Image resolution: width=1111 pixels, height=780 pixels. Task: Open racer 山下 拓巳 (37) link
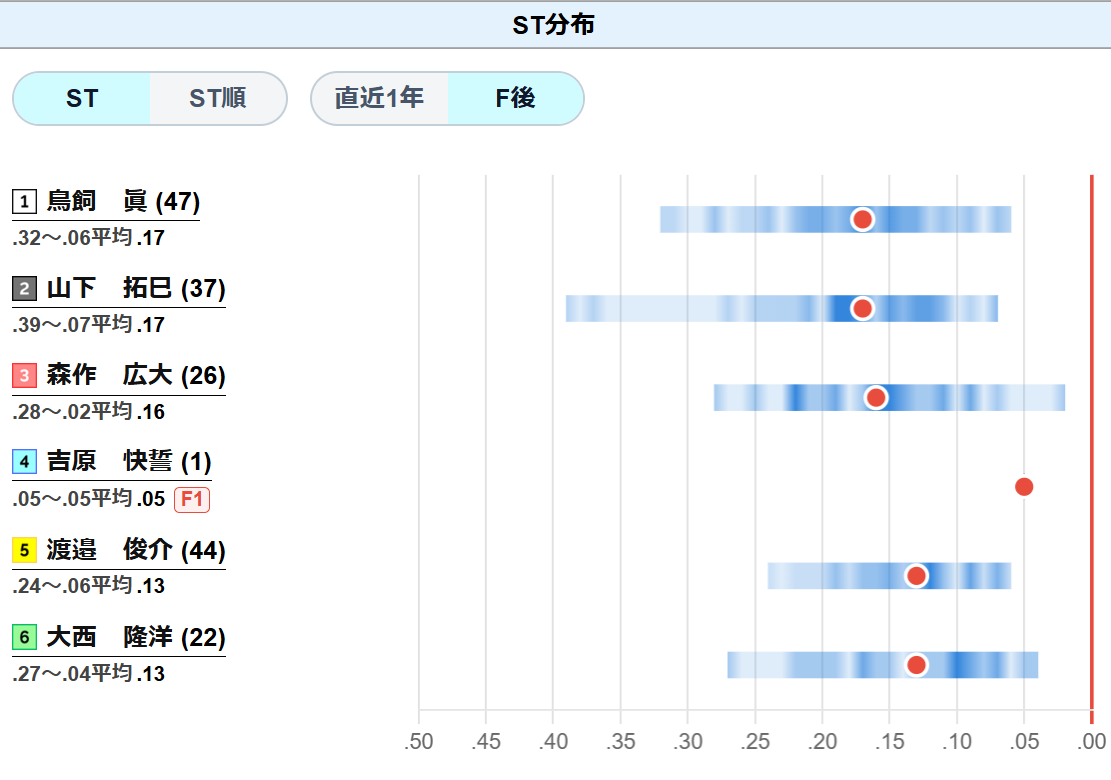click(136, 288)
